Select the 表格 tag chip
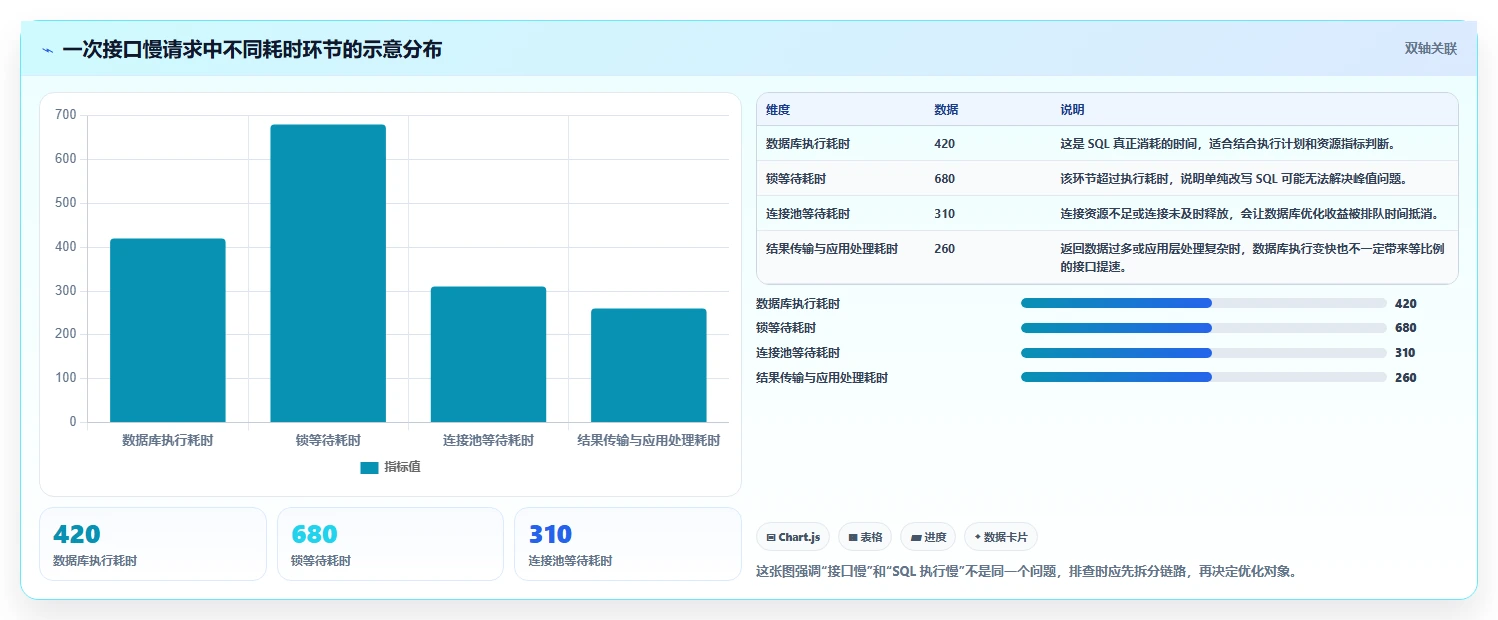This screenshot has height=620, width=1498. coord(865,537)
